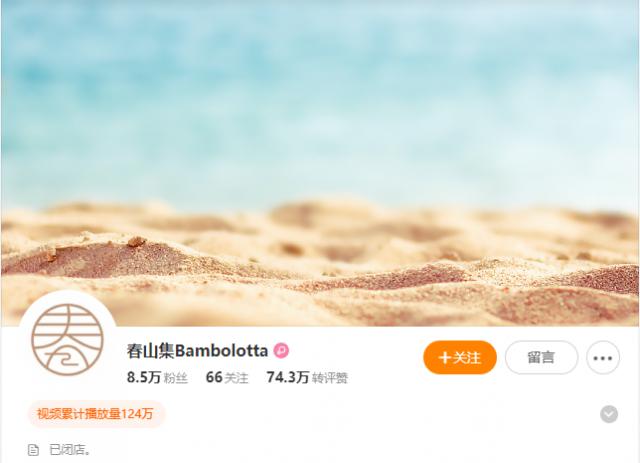Viewport: 640px width, 463px height.
Task: Follow the account with the orange 关注 button
Action: pyautogui.click(x=460, y=358)
